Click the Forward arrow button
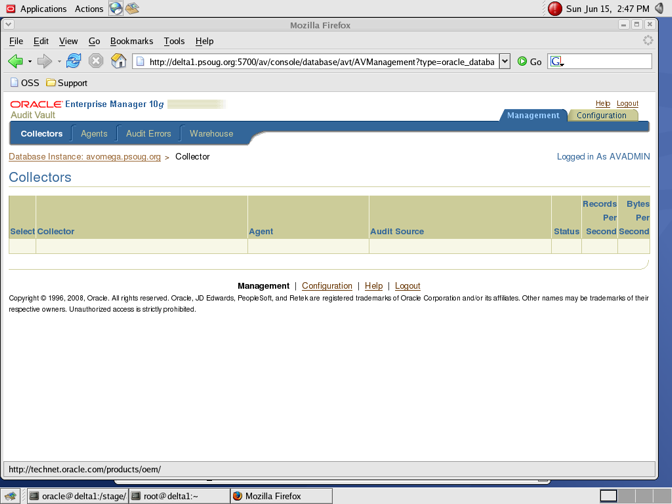 (x=44, y=61)
